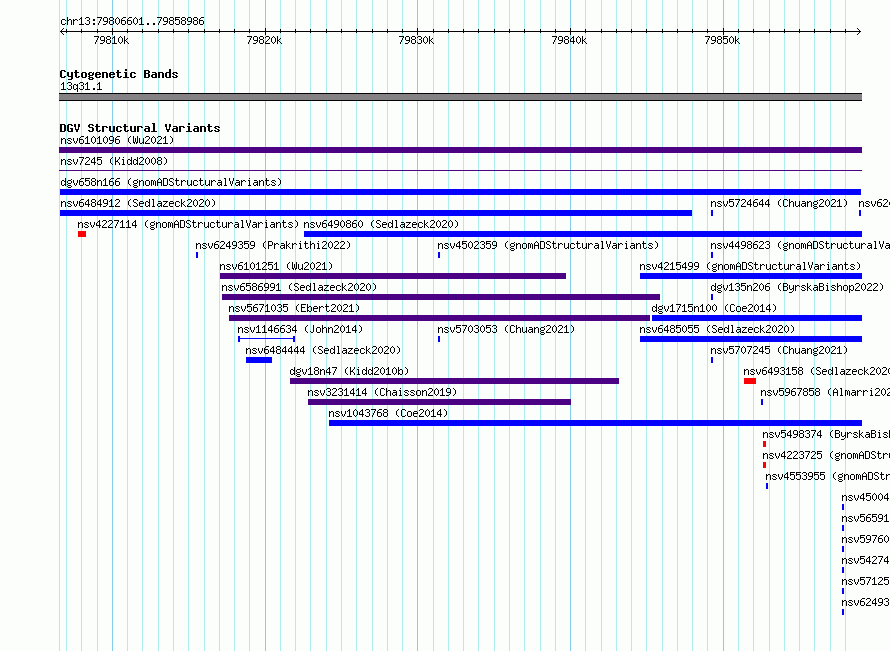The image size is (890, 651).
Task: Open nsv6485055 (Sedlazeck2020) label
Action: [717, 329]
